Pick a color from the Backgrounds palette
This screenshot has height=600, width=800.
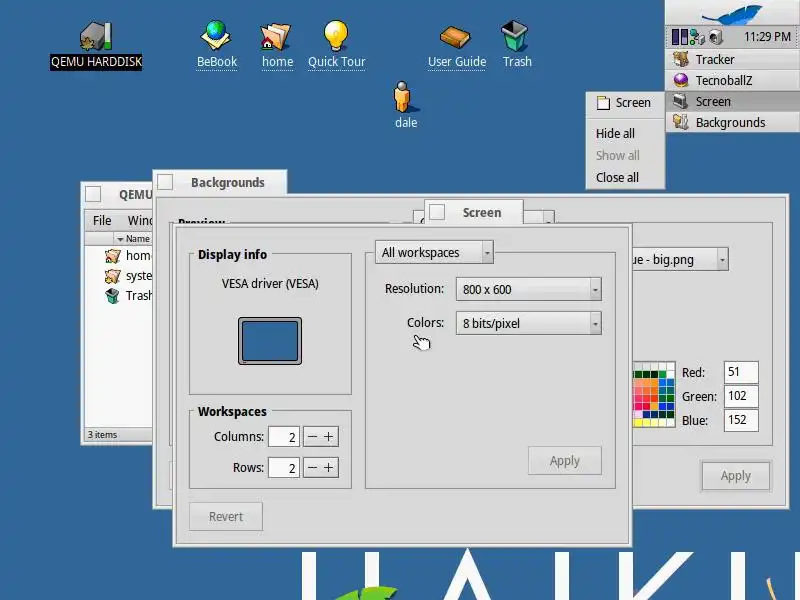(x=654, y=394)
